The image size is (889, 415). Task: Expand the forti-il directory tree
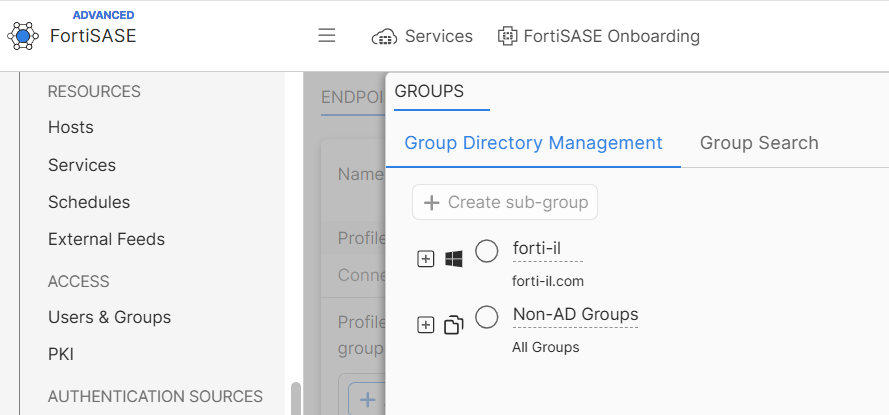coord(426,259)
